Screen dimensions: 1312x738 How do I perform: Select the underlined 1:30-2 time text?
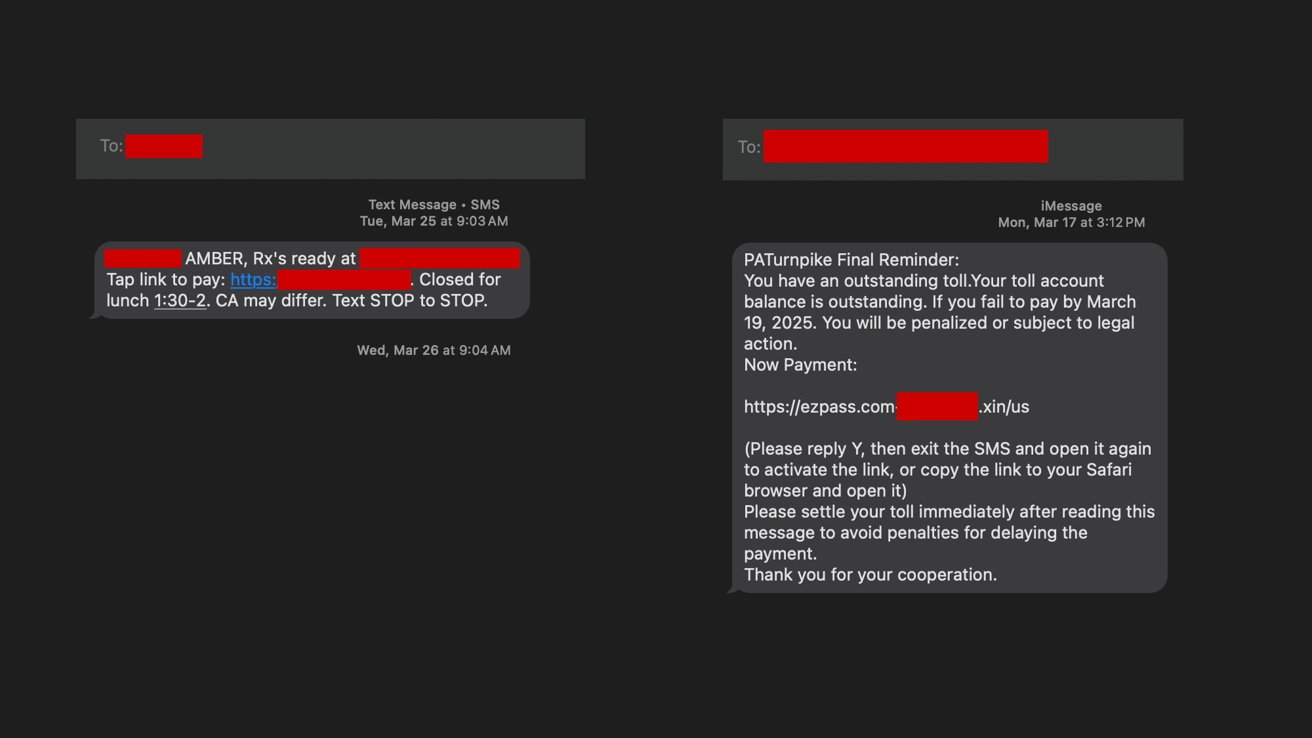180,301
